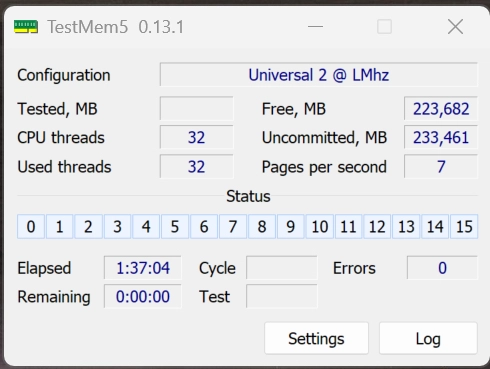The width and height of the screenshot is (490, 369).
Task: Select status thread cell 6
Action: coord(204,227)
